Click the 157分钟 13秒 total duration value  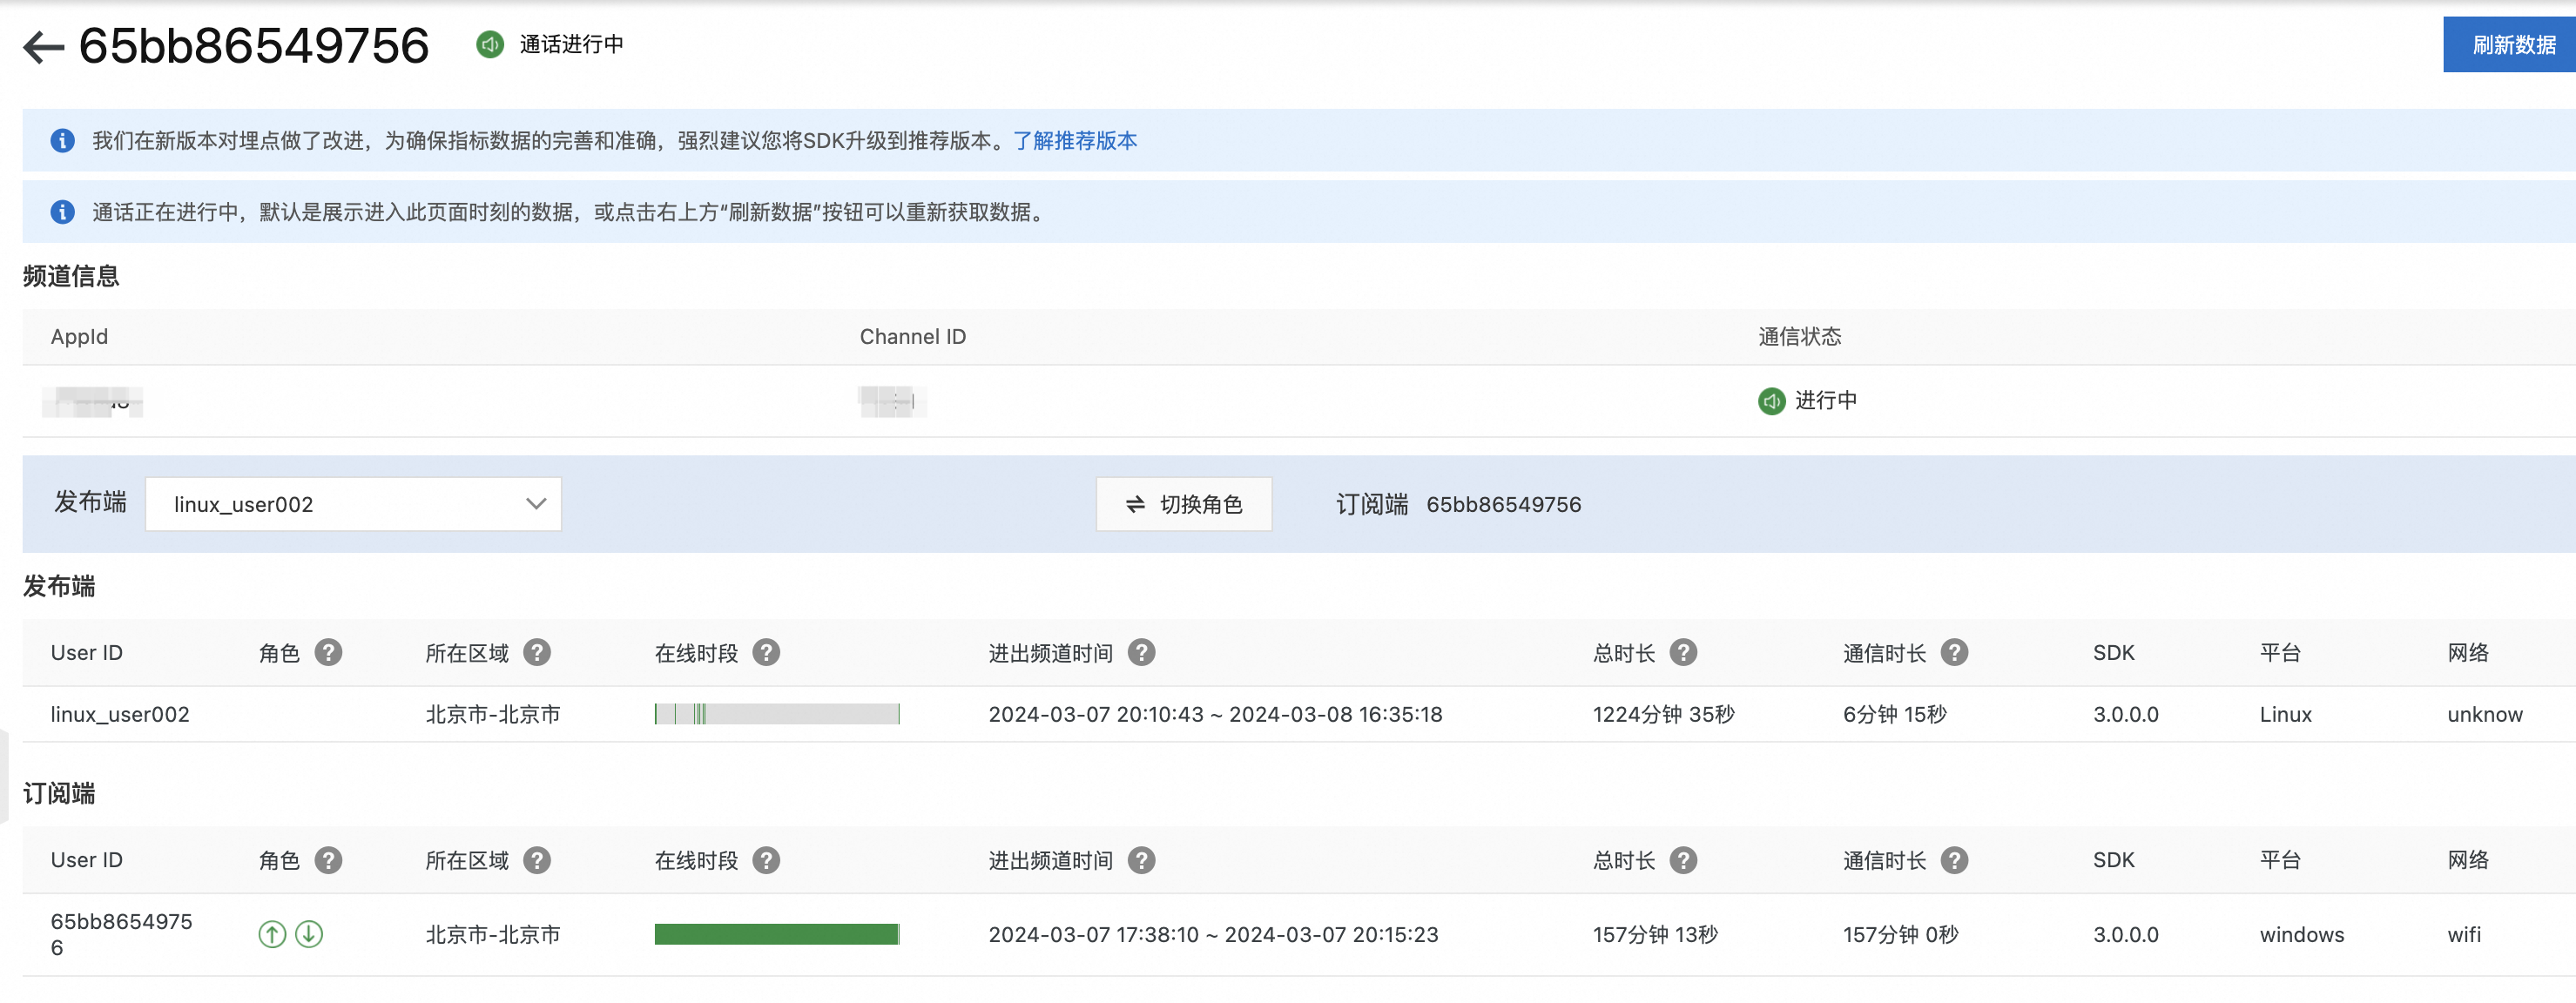[1655, 934]
